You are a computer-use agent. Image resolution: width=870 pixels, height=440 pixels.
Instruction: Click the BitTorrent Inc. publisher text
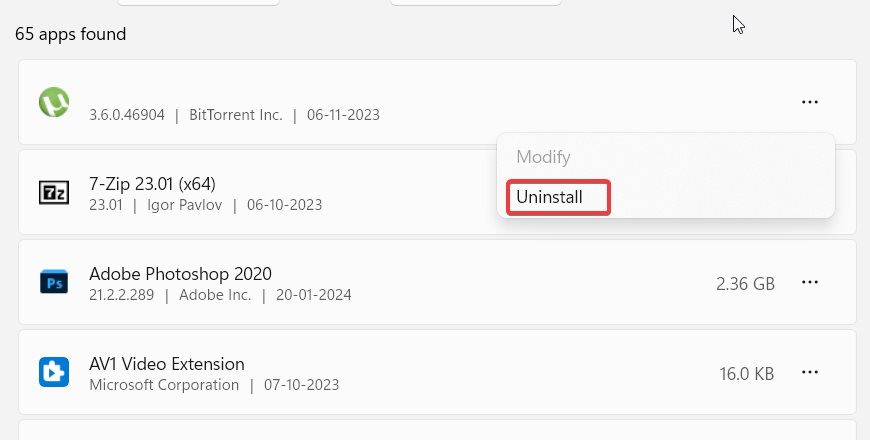[x=235, y=115]
